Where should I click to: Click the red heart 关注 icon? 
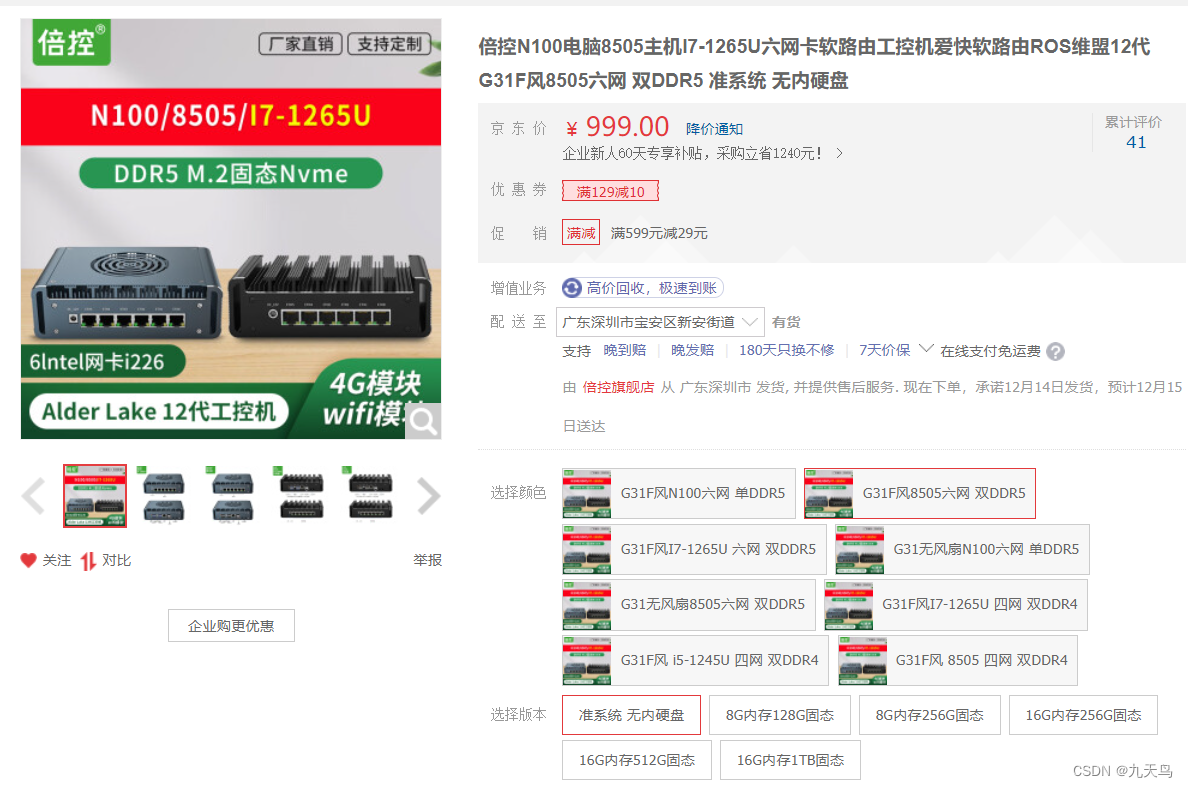tap(29, 560)
